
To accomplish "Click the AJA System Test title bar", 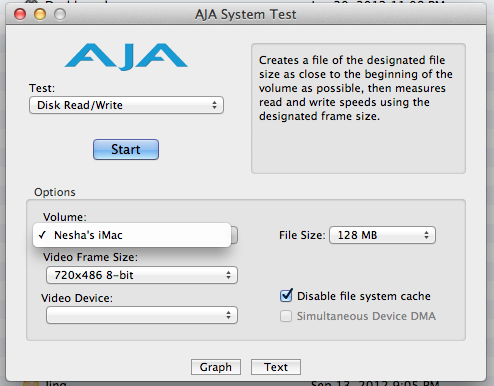I will click(246, 14).
